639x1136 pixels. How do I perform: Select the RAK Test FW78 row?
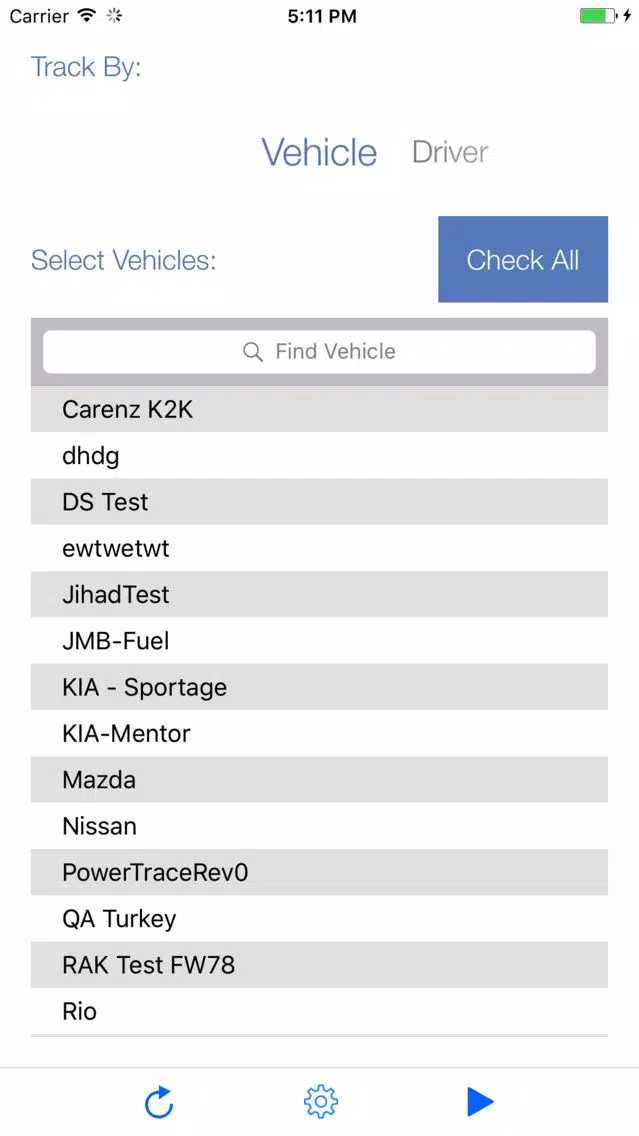320,965
